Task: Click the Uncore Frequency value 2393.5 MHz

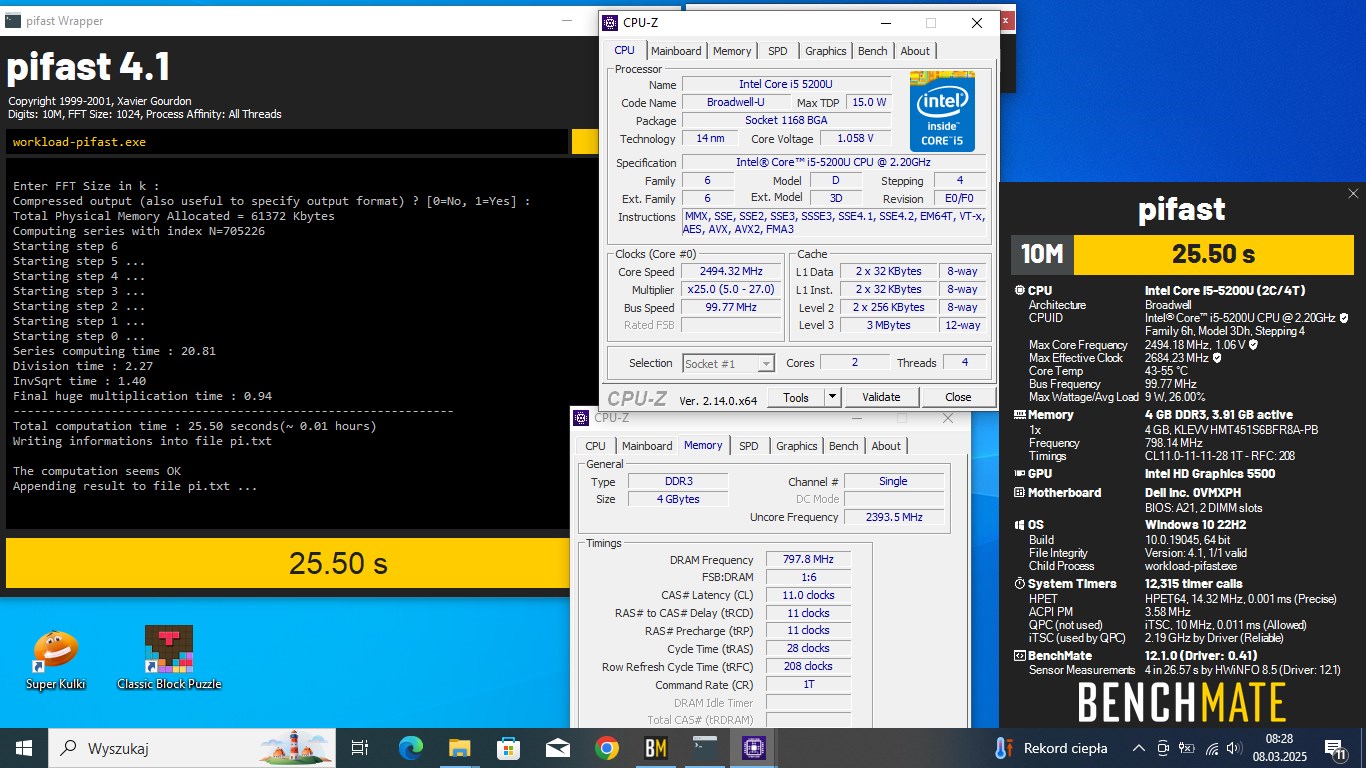Action: (x=894, y=517)
